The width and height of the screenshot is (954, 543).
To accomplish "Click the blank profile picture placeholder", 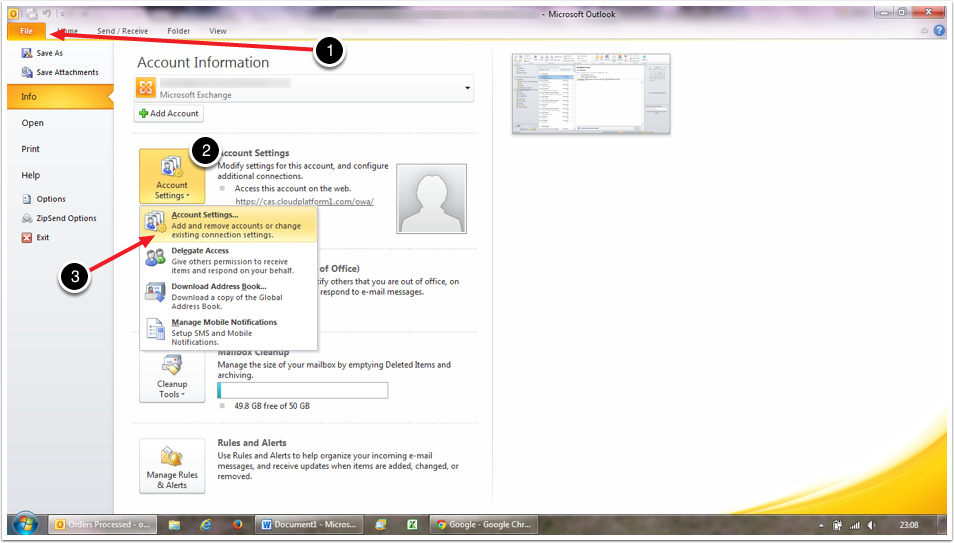I will (431, 198).
